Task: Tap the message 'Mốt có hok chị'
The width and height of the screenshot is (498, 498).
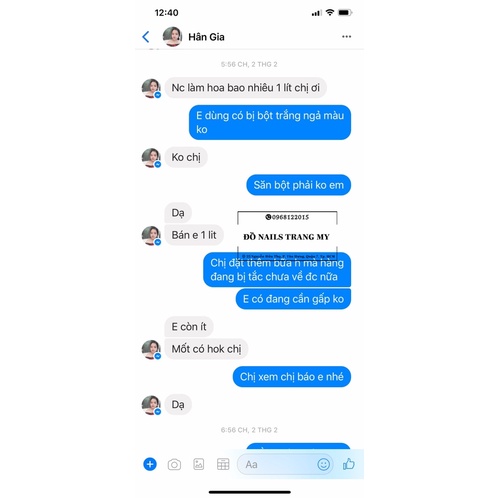Action: point(206,349)
